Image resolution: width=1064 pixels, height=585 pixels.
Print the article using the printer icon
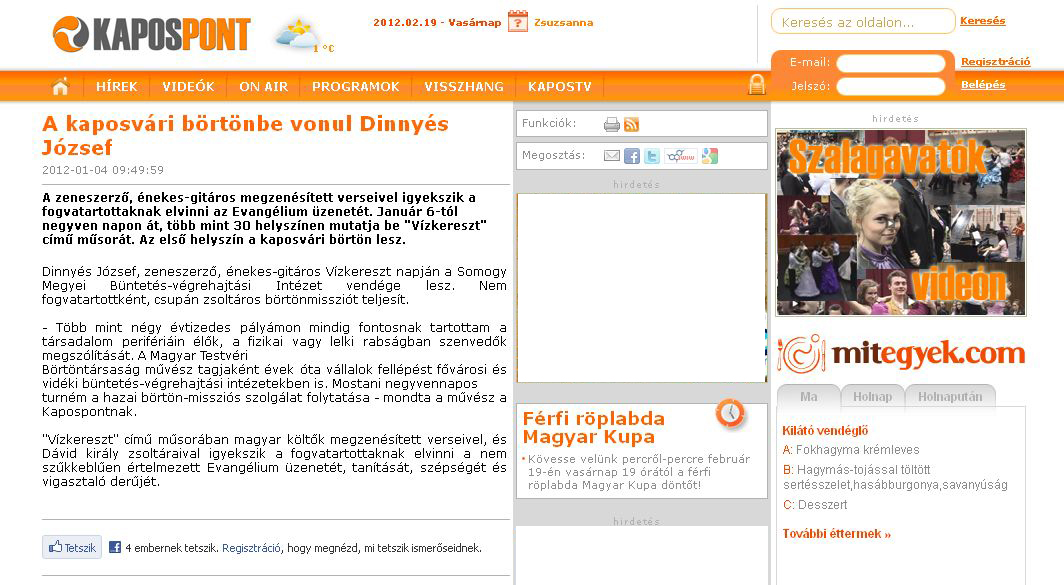click(611, 124)
